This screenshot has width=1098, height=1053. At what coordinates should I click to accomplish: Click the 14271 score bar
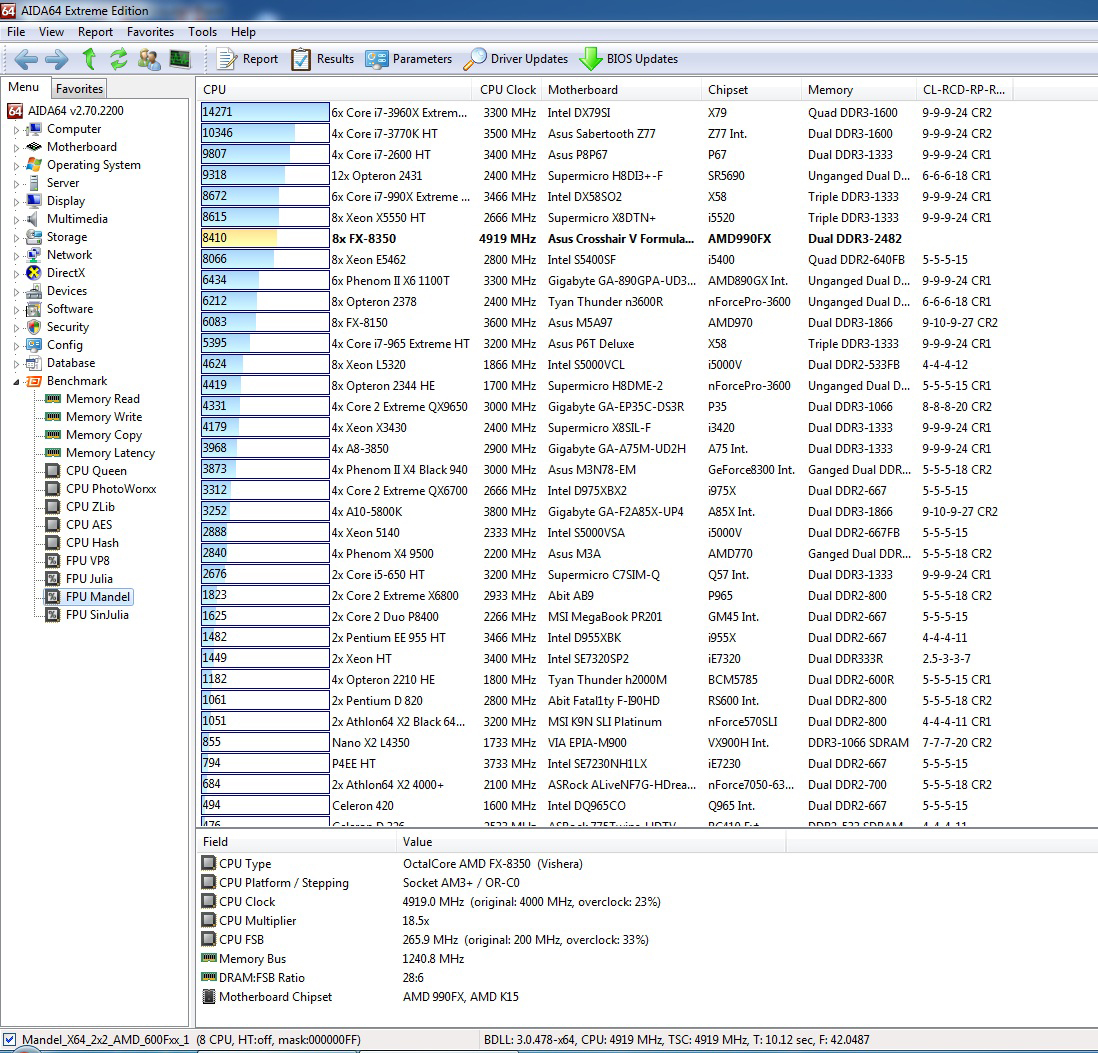click(265, 112)
